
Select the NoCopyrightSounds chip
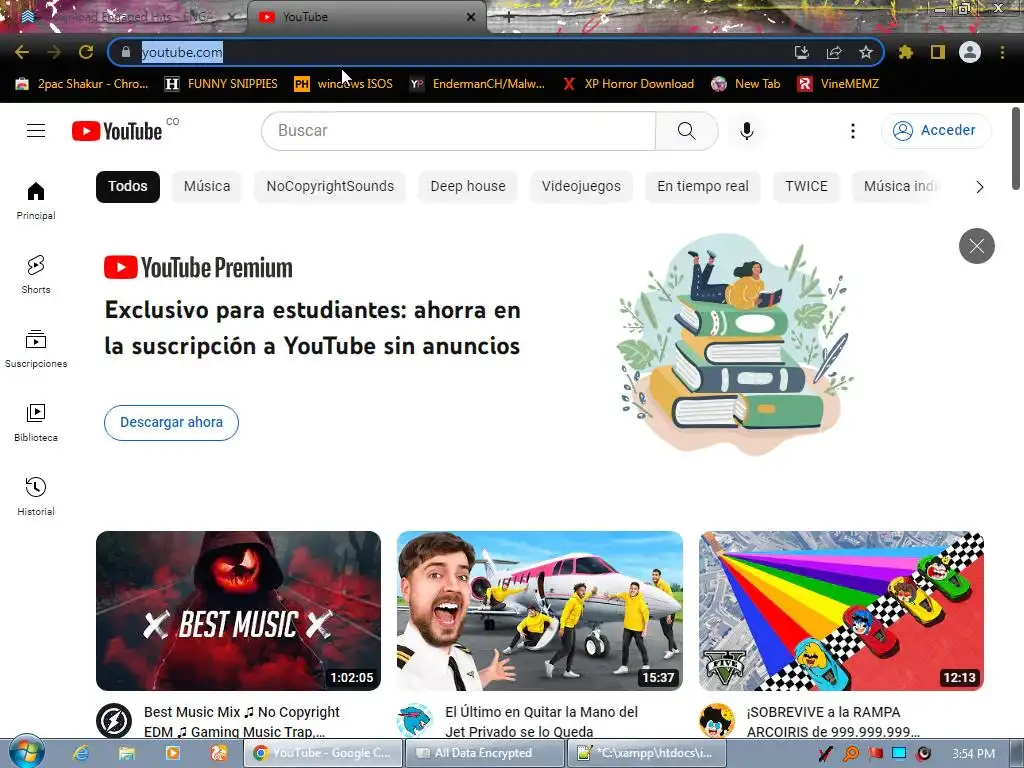[330, 187]
